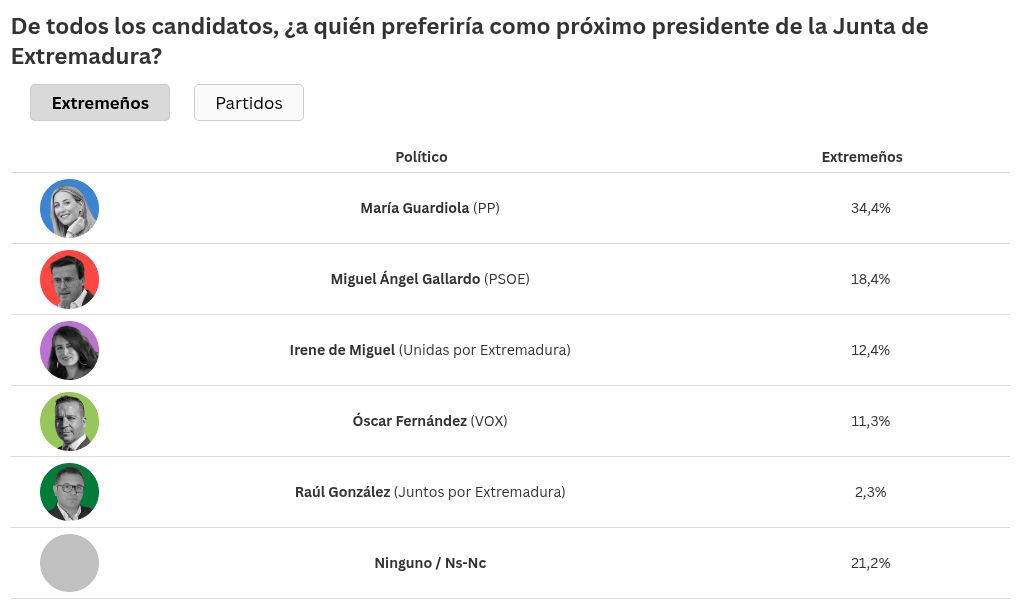Click Óscar Fernández's light green avatar

coord(70,421)
